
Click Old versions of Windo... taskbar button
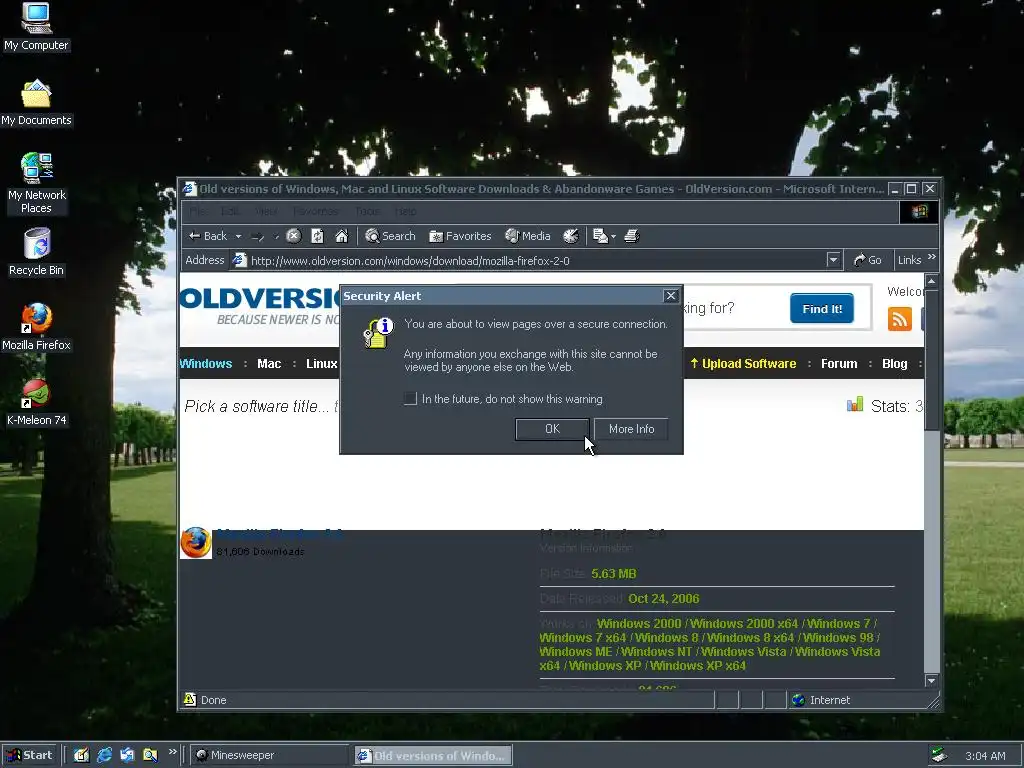click(434, 756)
